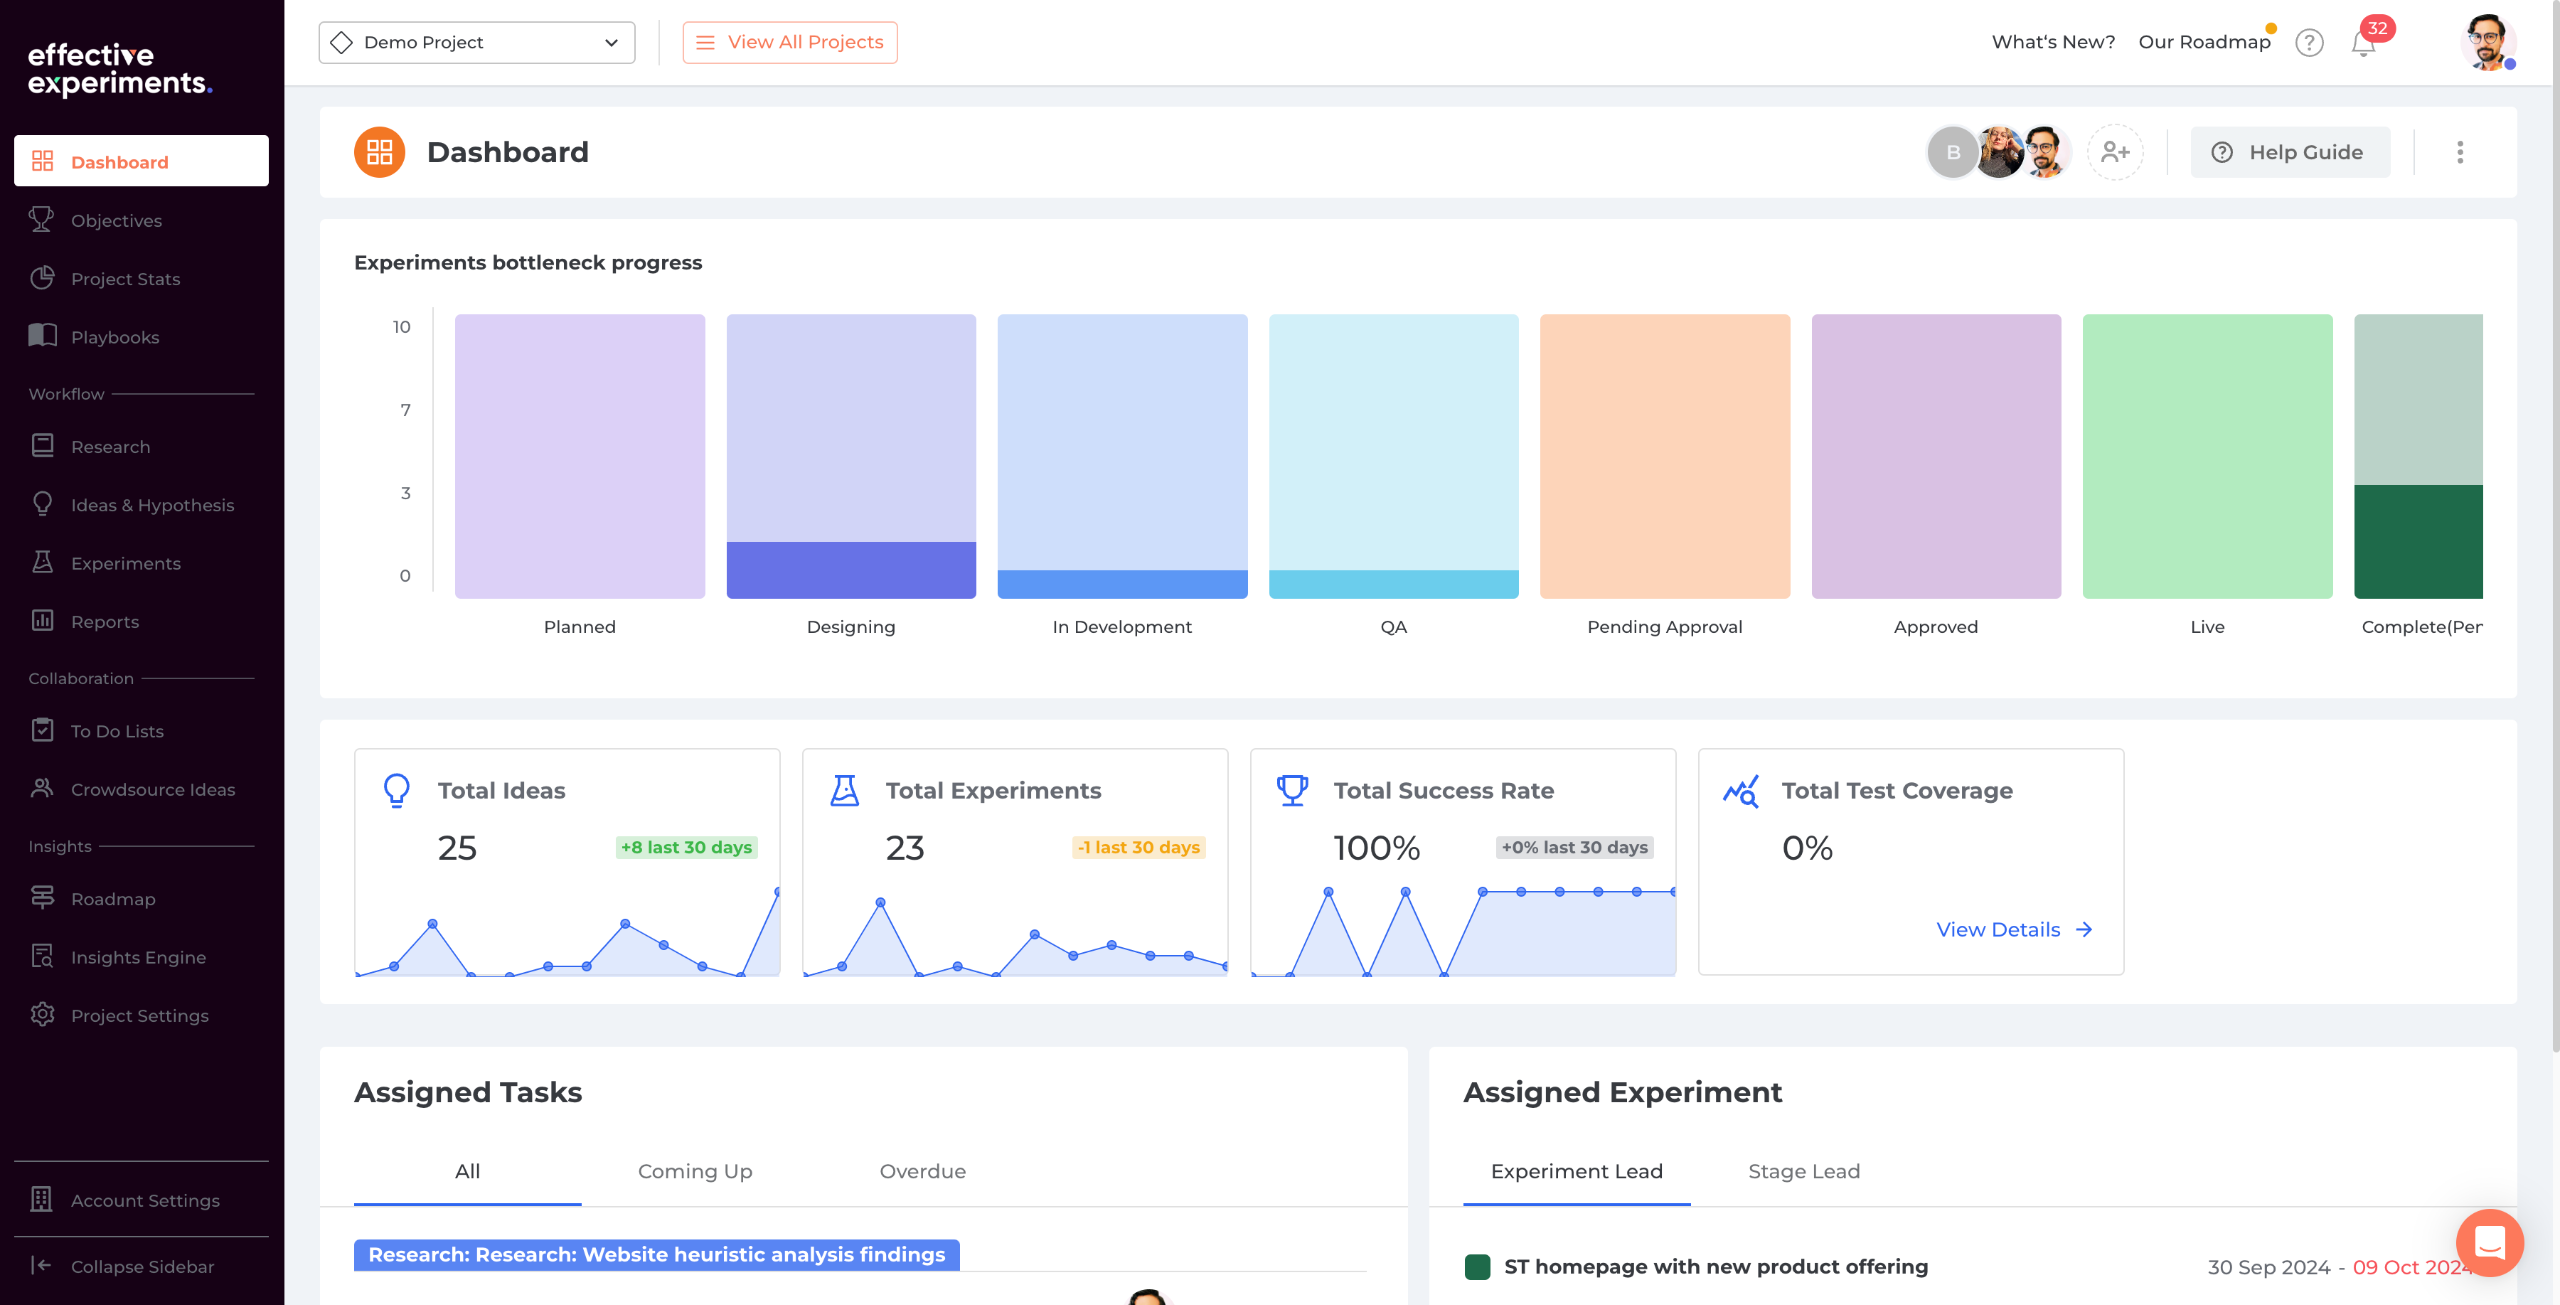This screenshot has height=1305, width=2560.
Task: Click the dark green Complete bar segment
Action: point(2417,541)
